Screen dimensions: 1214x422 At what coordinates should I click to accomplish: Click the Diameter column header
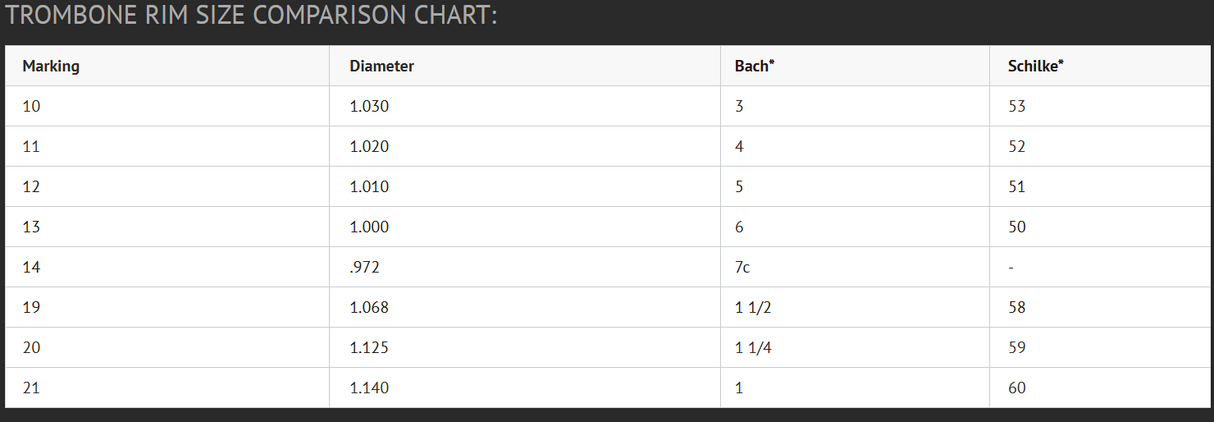382,66
